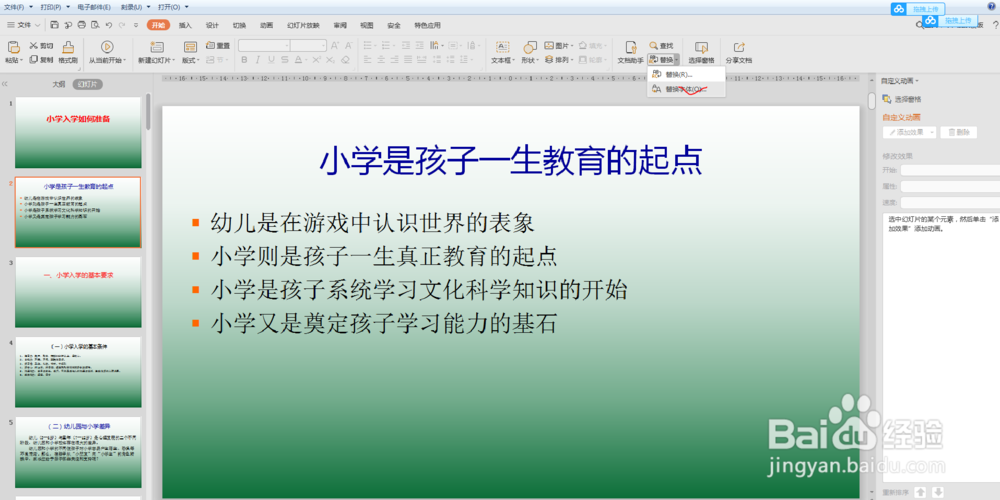Viewport: 1000px width, 500px height.
Task: Switch to the Slides (幻灯片) view pill
Action: [87, 84]
